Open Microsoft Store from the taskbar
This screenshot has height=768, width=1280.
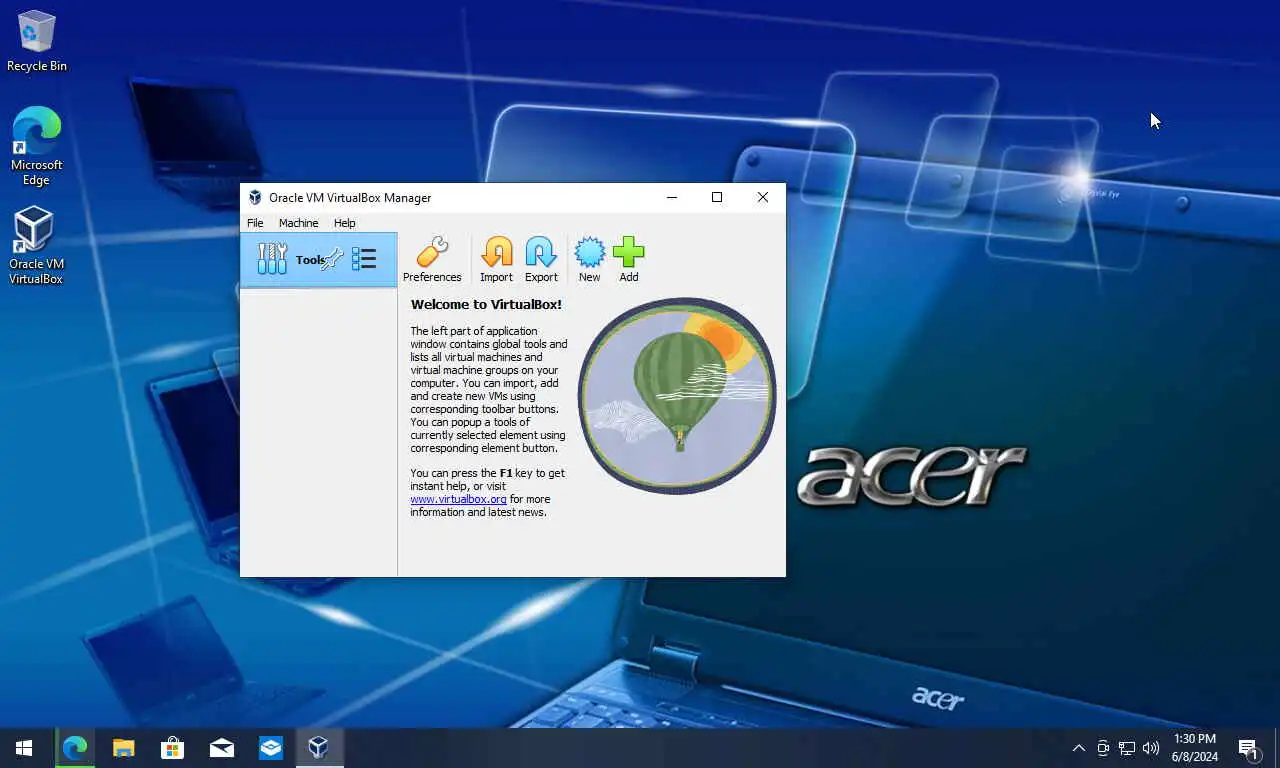click(x=172, y=748)
